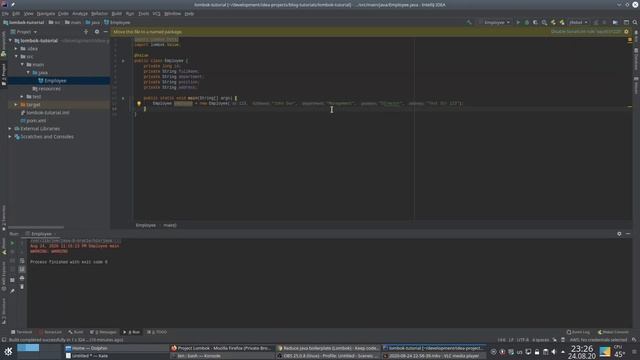
Task: Clear run console with trash icon
Action: [x=22, y=287]
